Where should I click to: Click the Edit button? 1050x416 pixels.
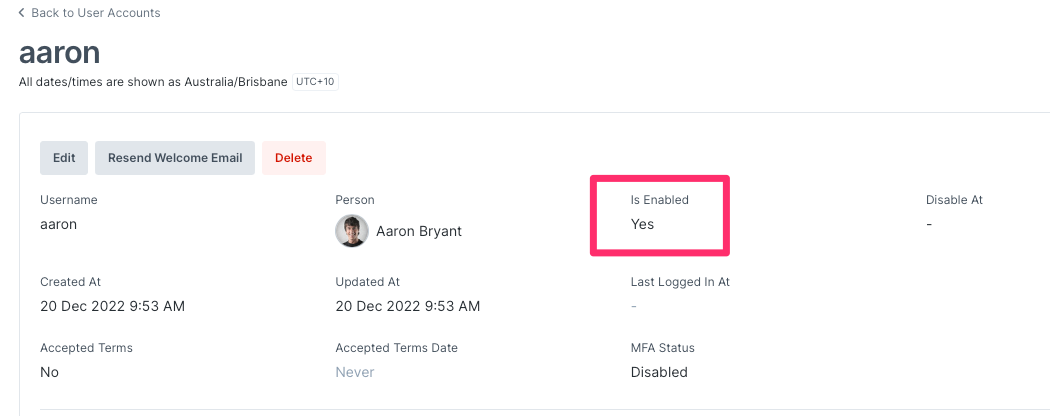[64, 158]
